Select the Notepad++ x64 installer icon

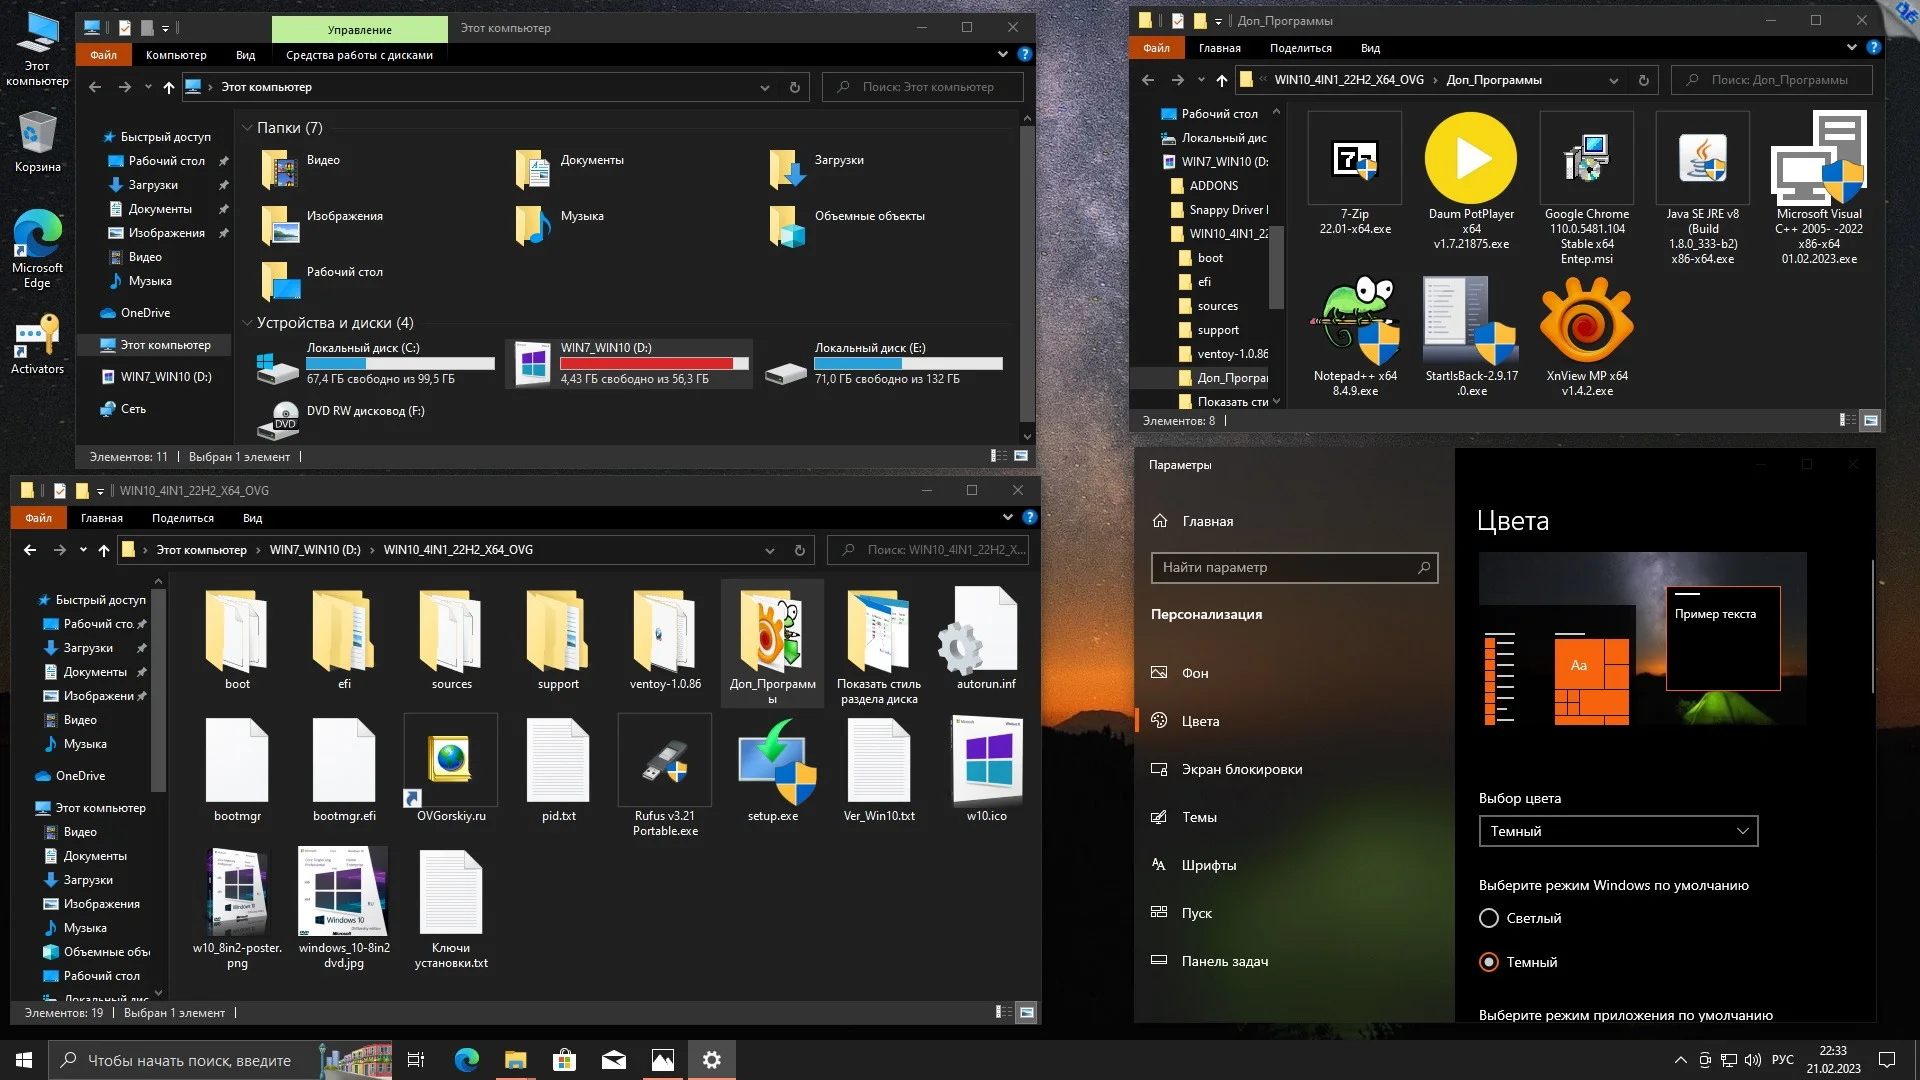[1355, 322]
